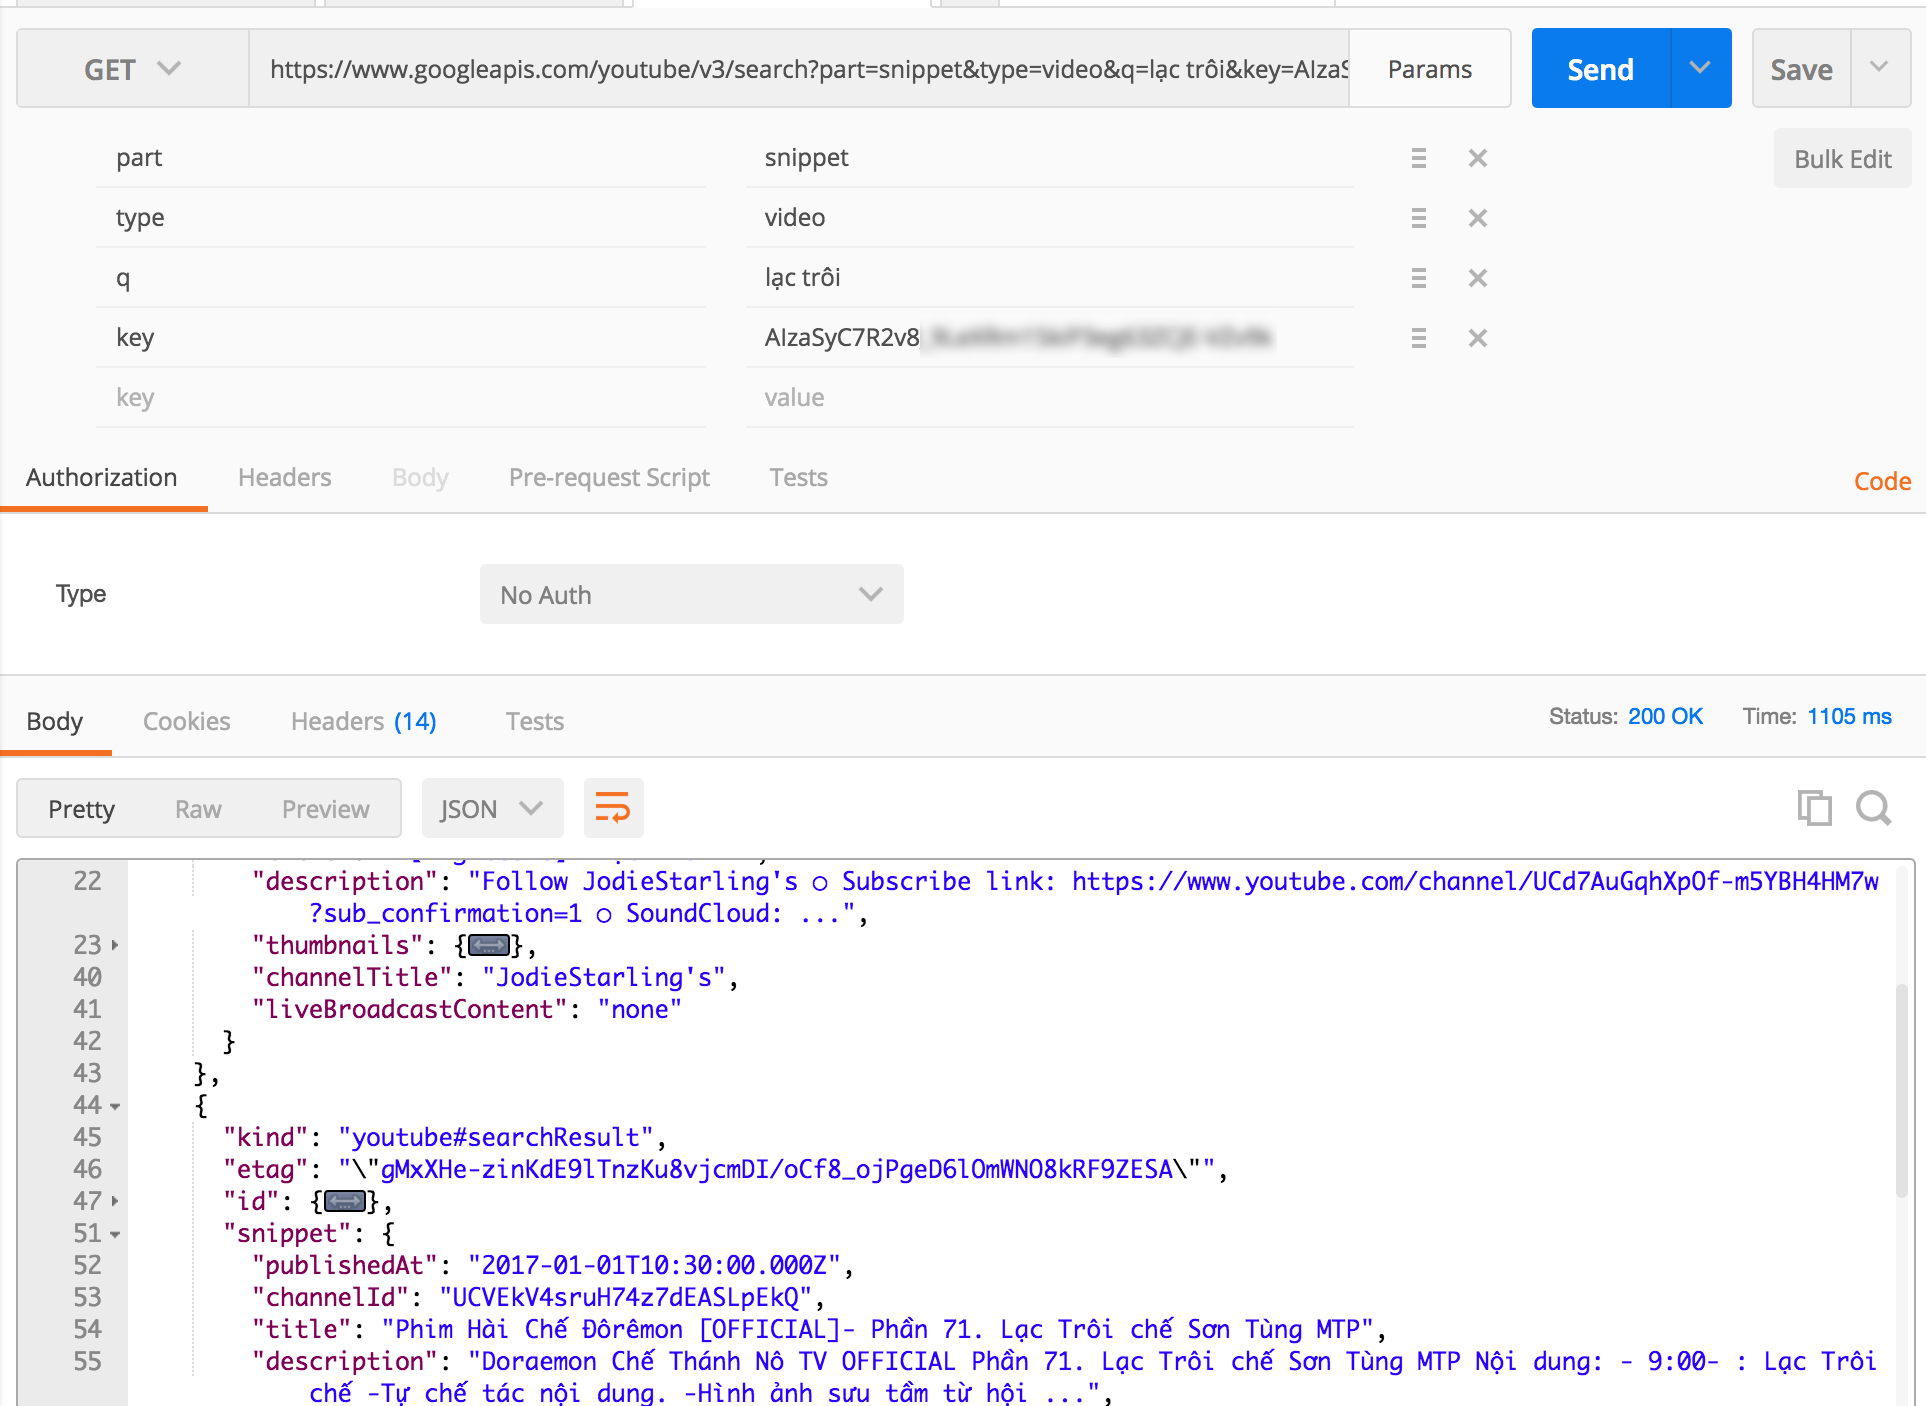1926x1406 pixels.
Task: Open the JSON format dropdown
Action: (x=492, y=809)
